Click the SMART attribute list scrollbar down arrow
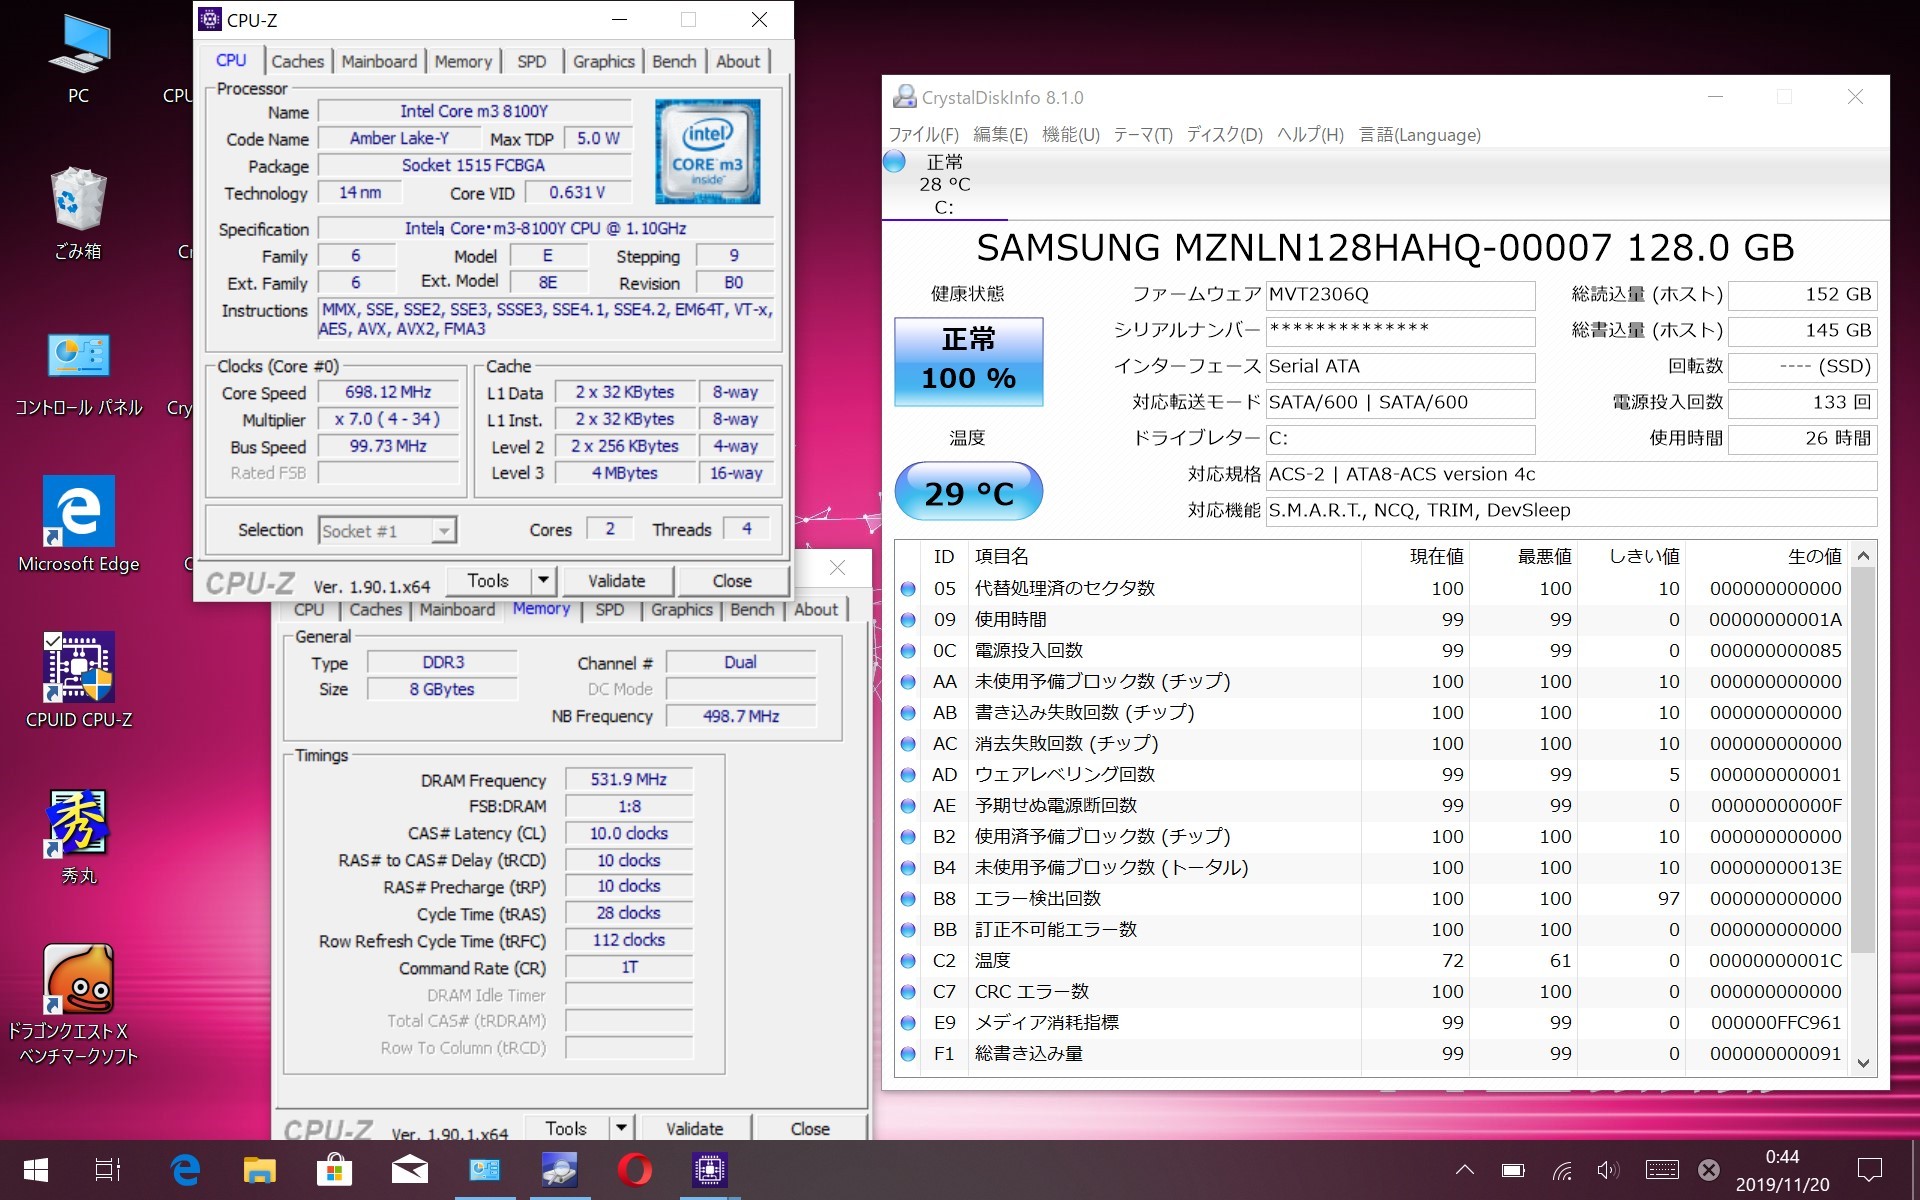The image size is (1920, 1200). pos(1862,1063)
